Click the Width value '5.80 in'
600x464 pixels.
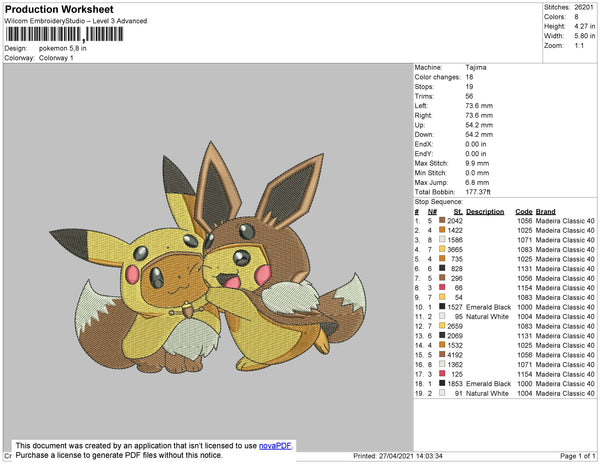(585, 36)
